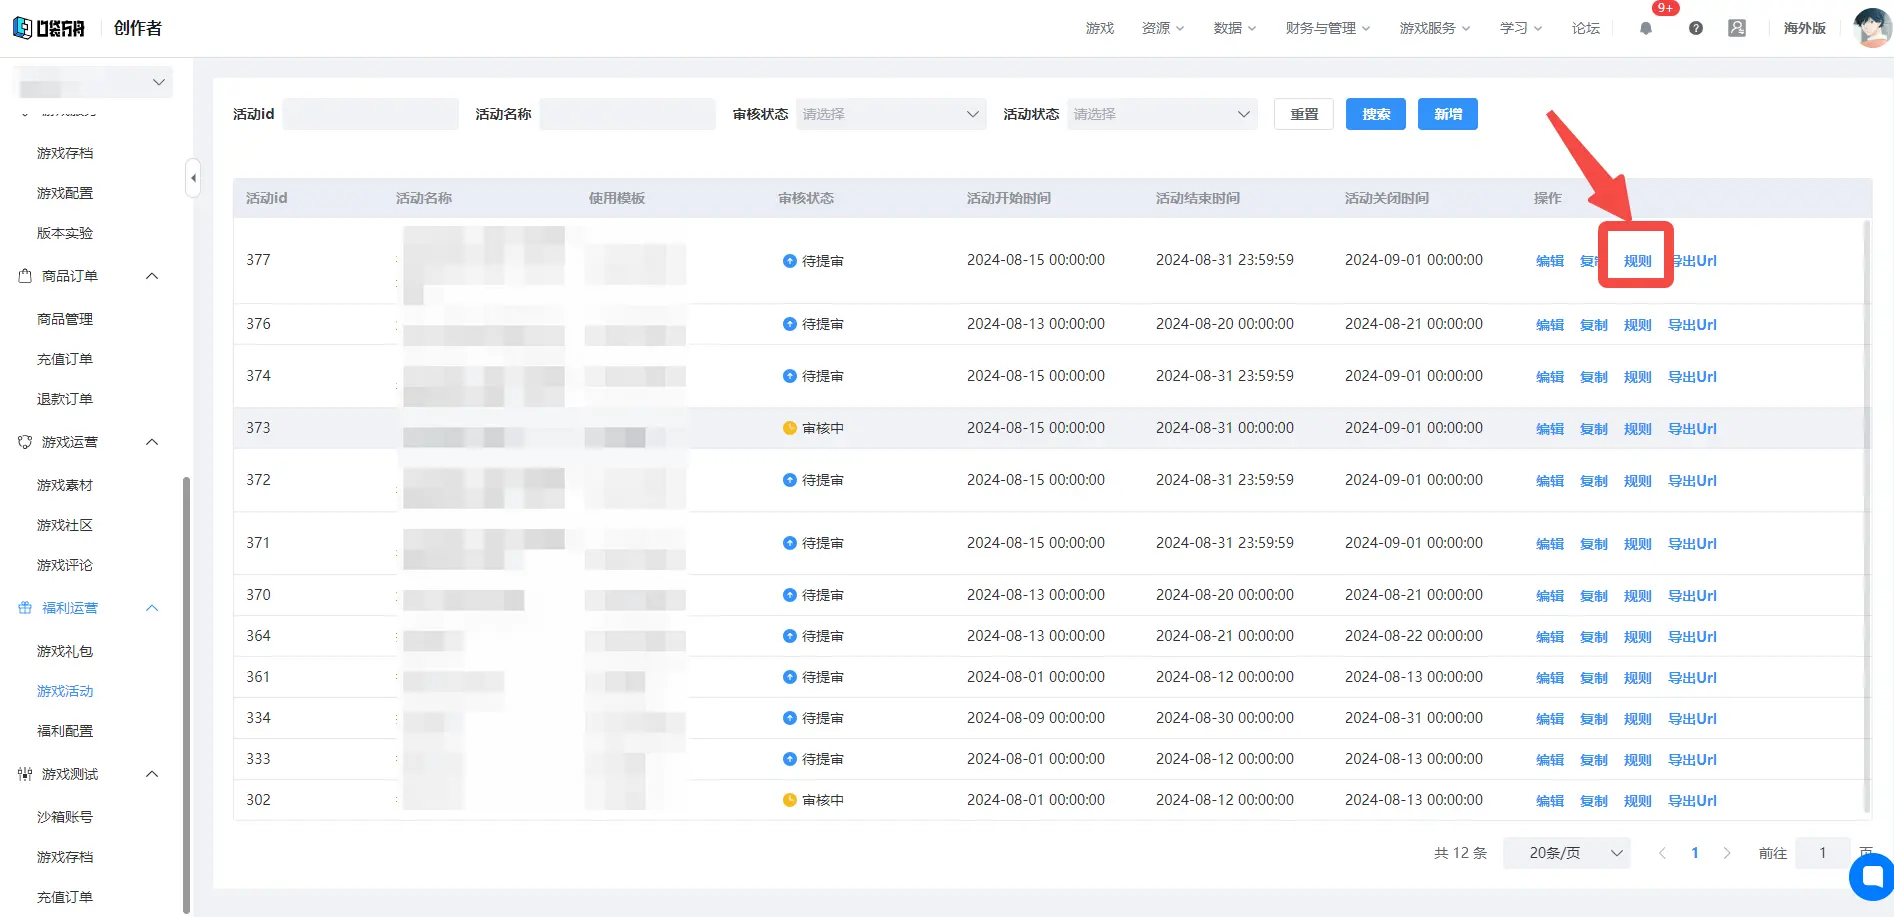Image resolution: width=1894 pixels, height=917 pixels.
Task: Select page 1 in pagination
Action: (x=1695, y=853)
